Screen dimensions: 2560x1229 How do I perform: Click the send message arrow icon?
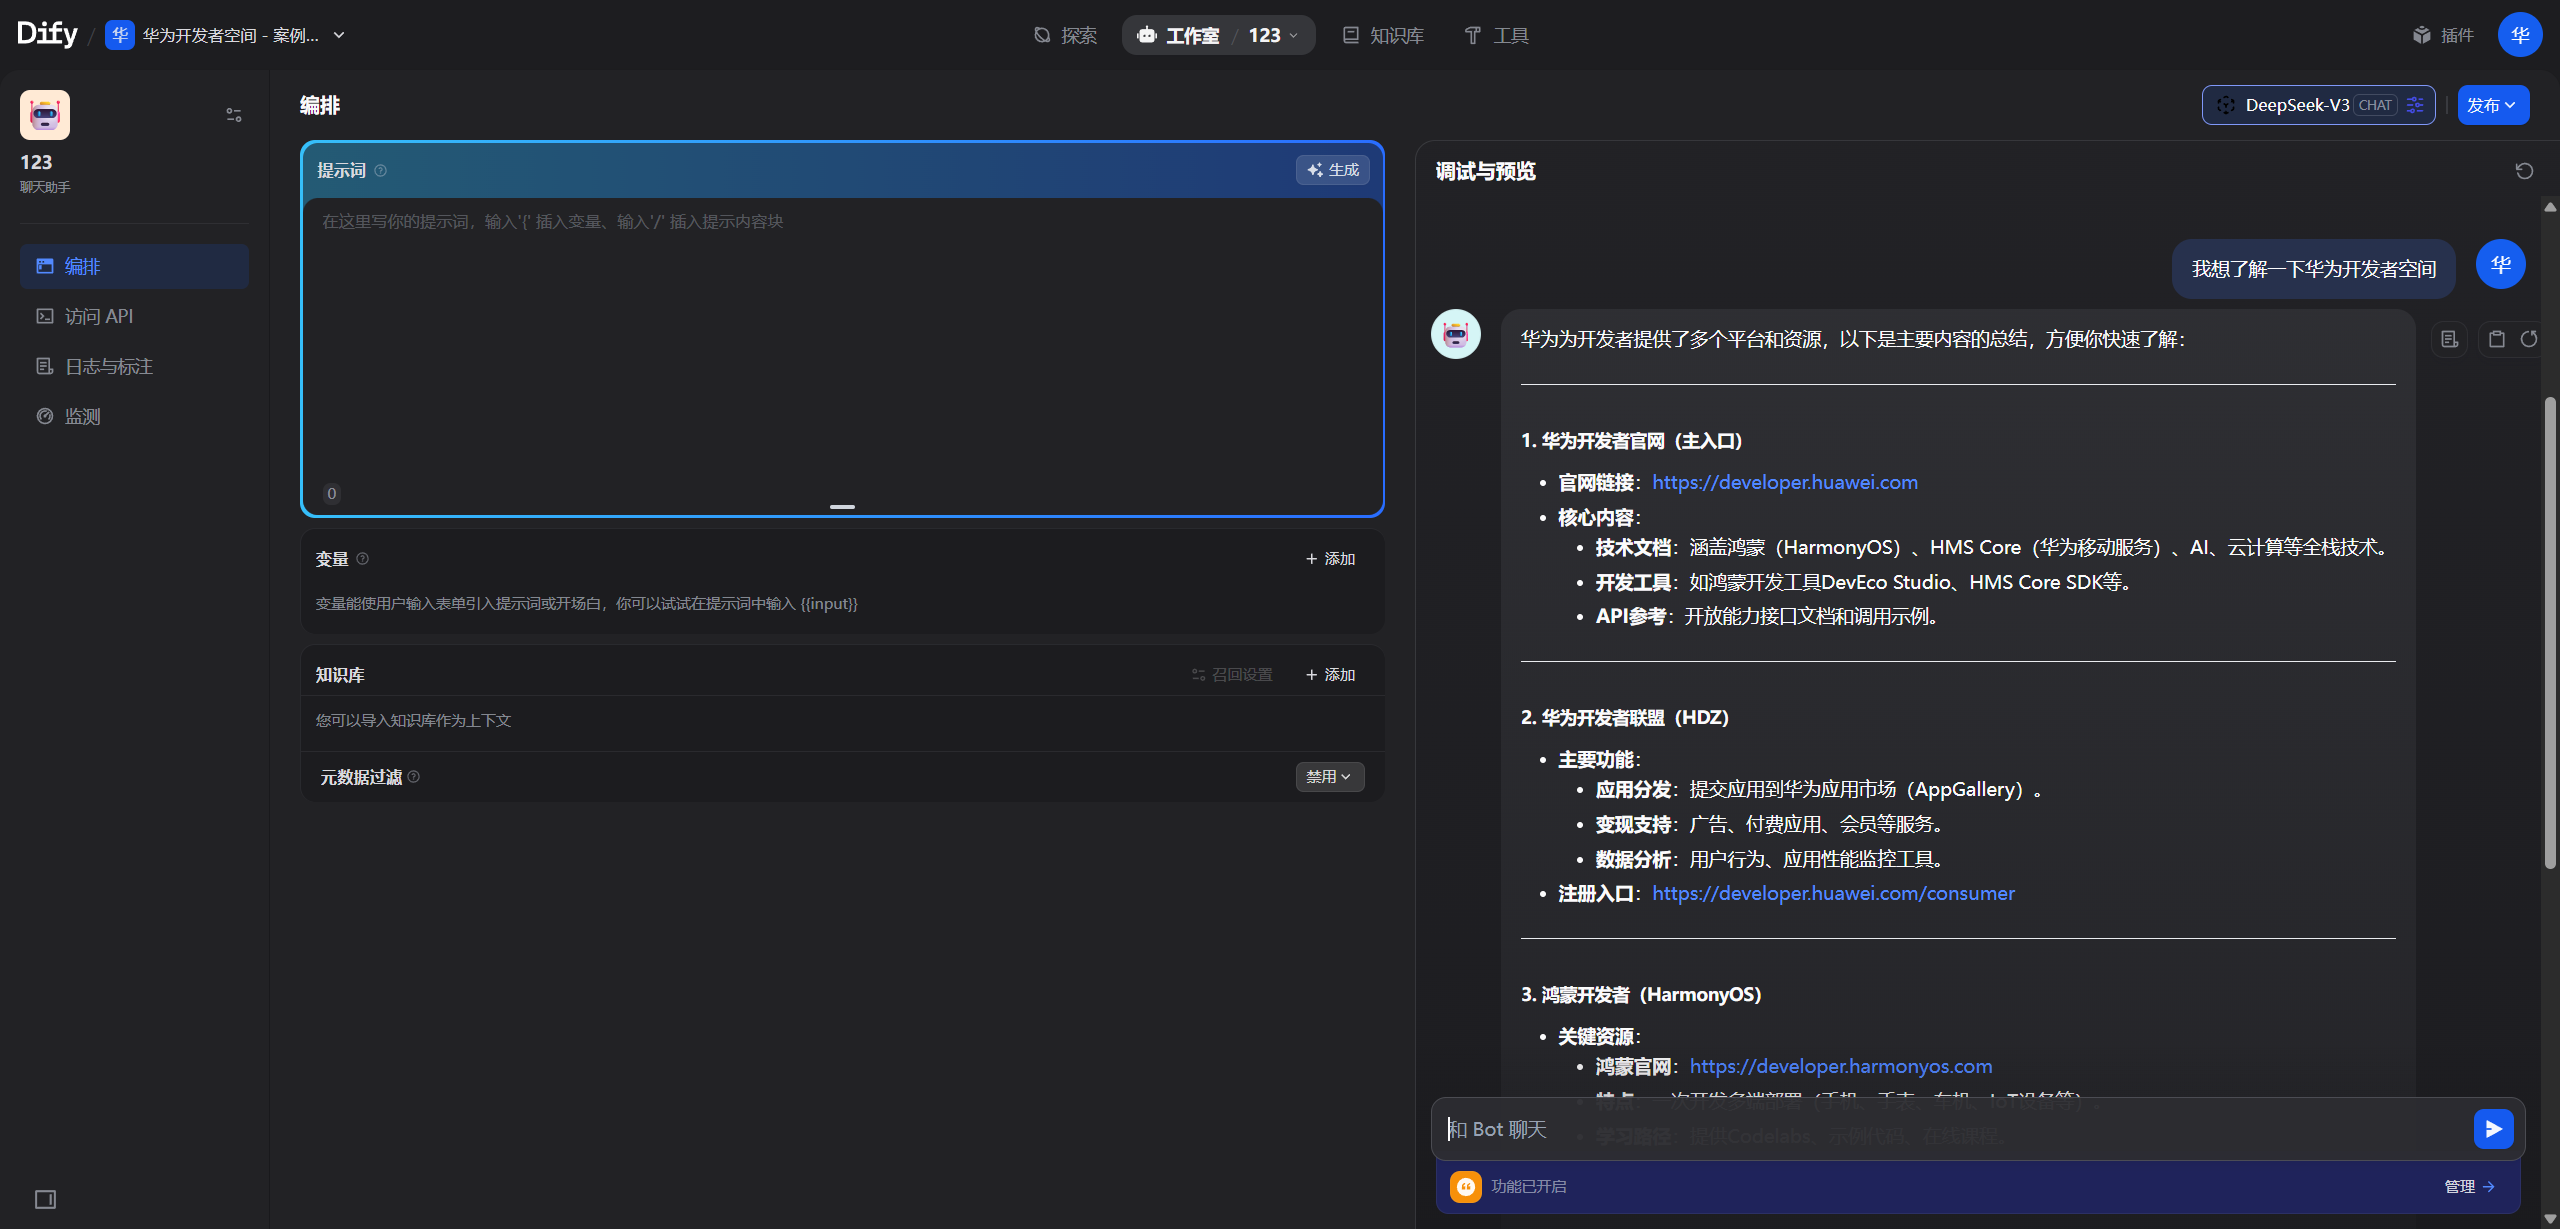(x=2493, y=1129)
